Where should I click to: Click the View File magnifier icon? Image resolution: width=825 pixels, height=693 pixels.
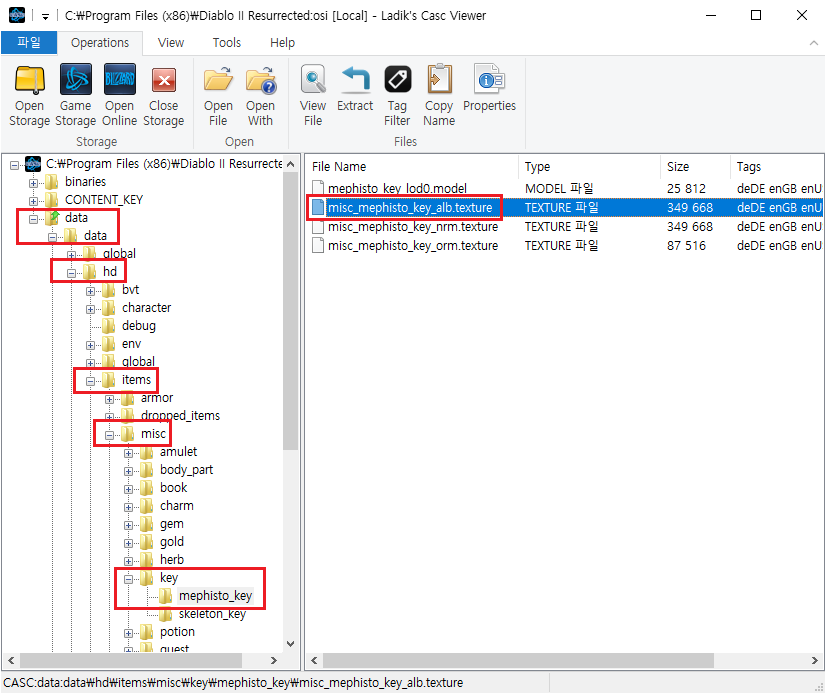click(313, 79)
